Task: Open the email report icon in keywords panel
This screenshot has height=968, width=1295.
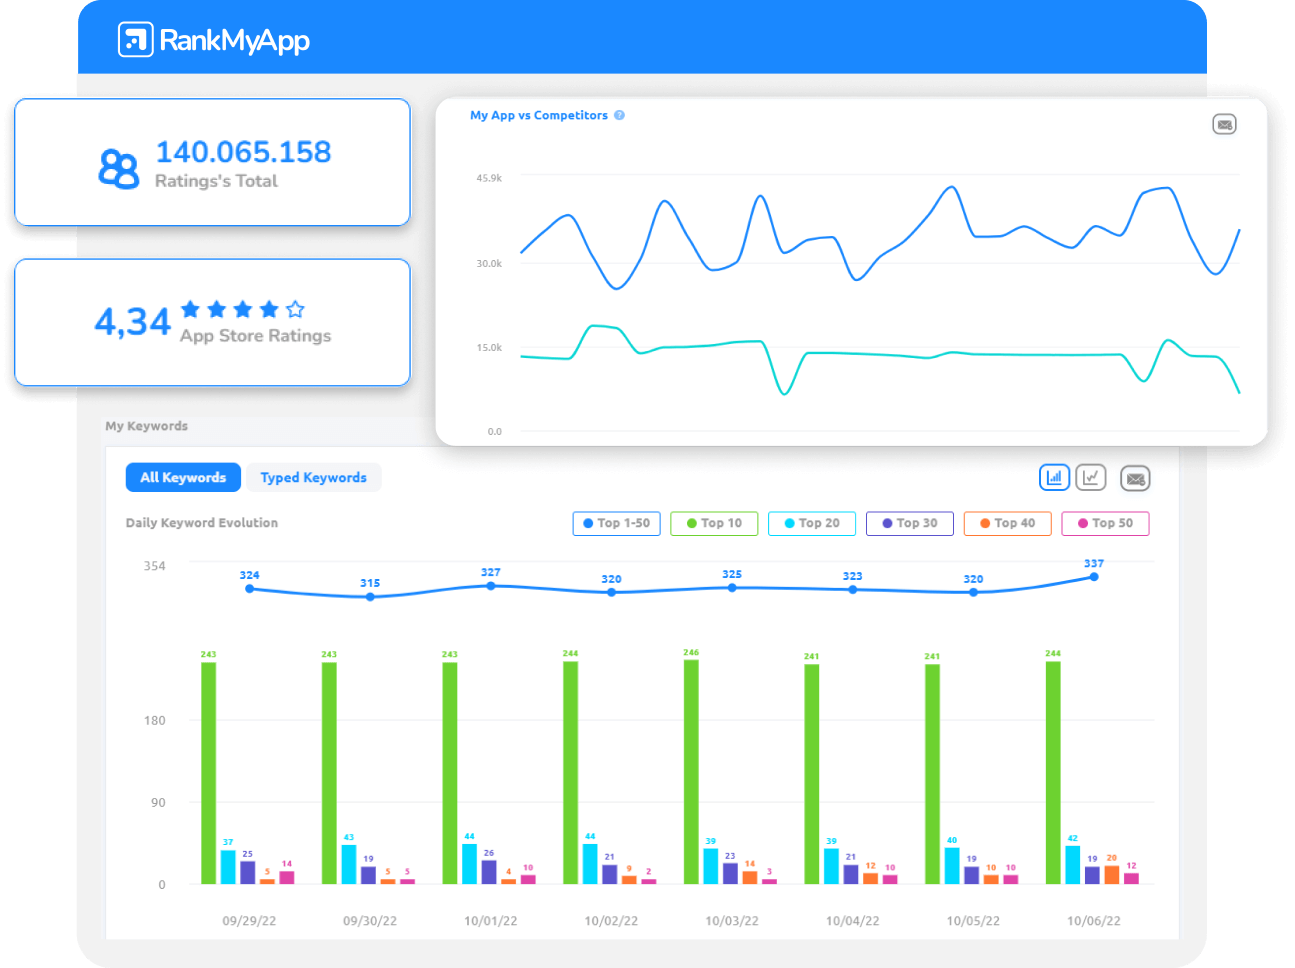Action: click(1135, 477)
